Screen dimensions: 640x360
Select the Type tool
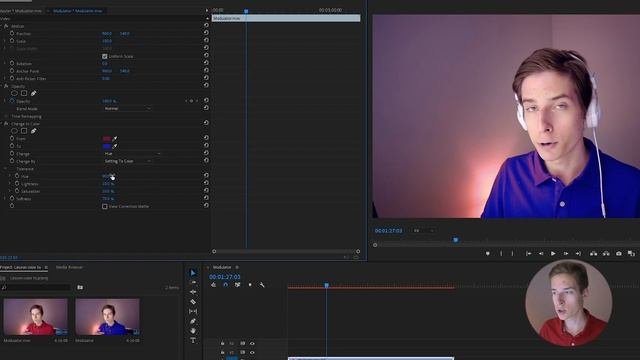[193, 340]
